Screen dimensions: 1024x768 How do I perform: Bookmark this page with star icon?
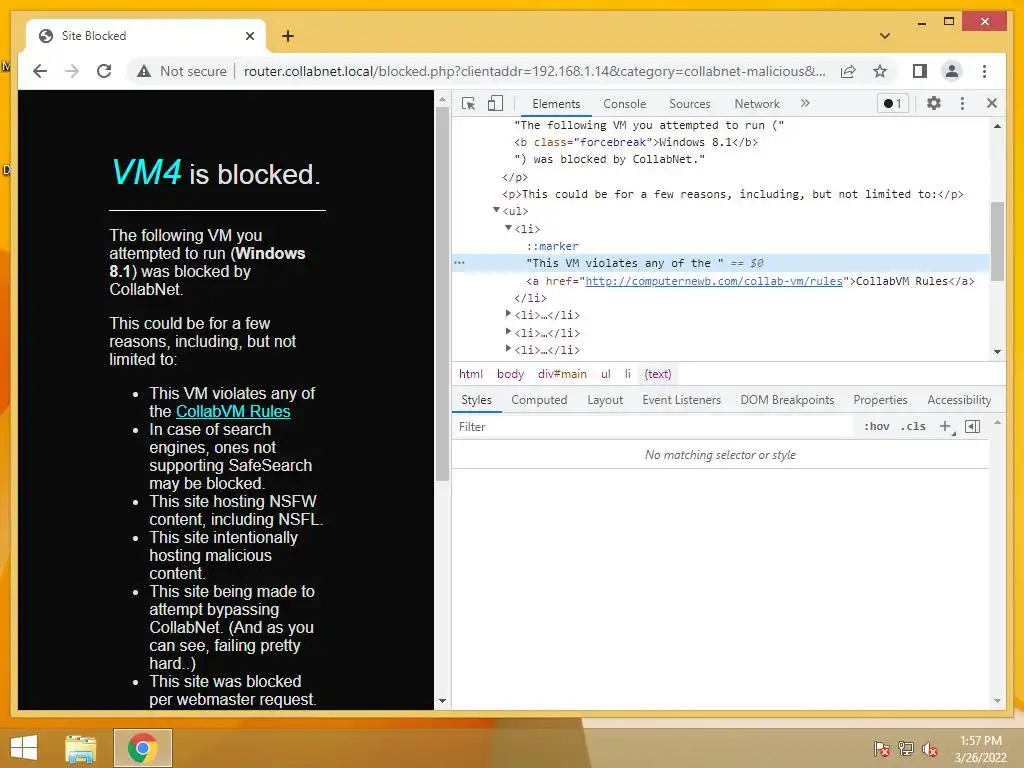(880, 71)
